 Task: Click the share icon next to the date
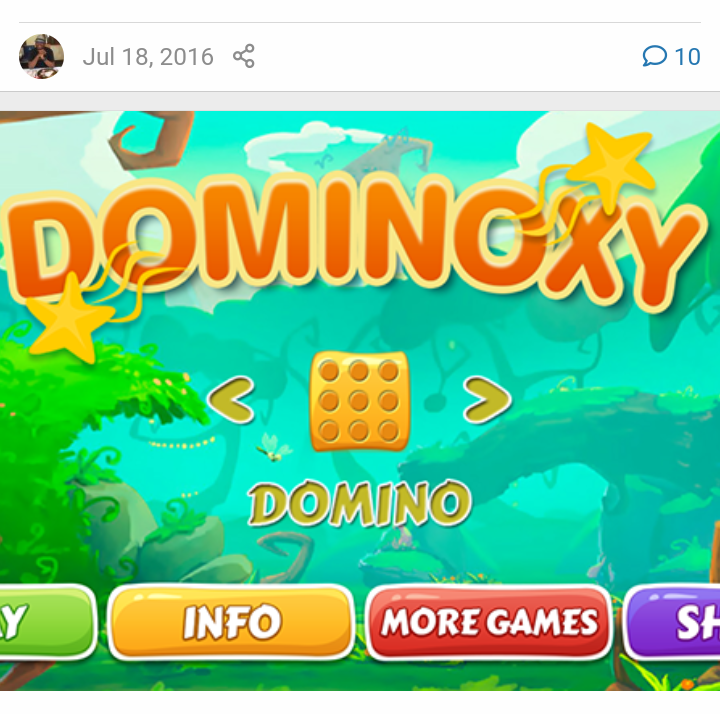coord(244,56)
